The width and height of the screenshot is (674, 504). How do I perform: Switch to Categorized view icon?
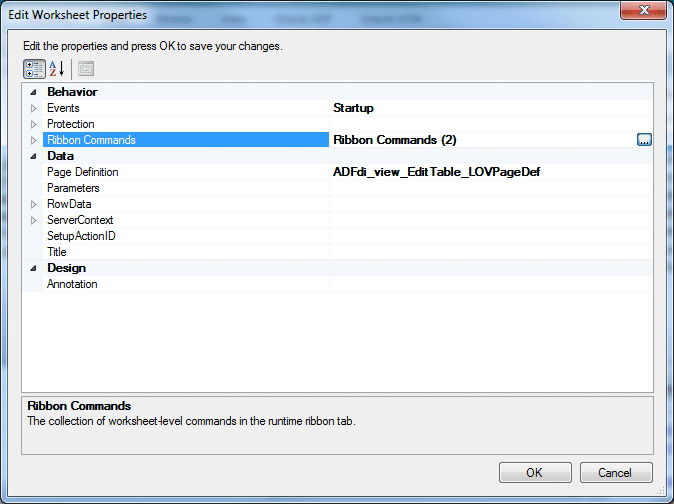click(34, 69)
